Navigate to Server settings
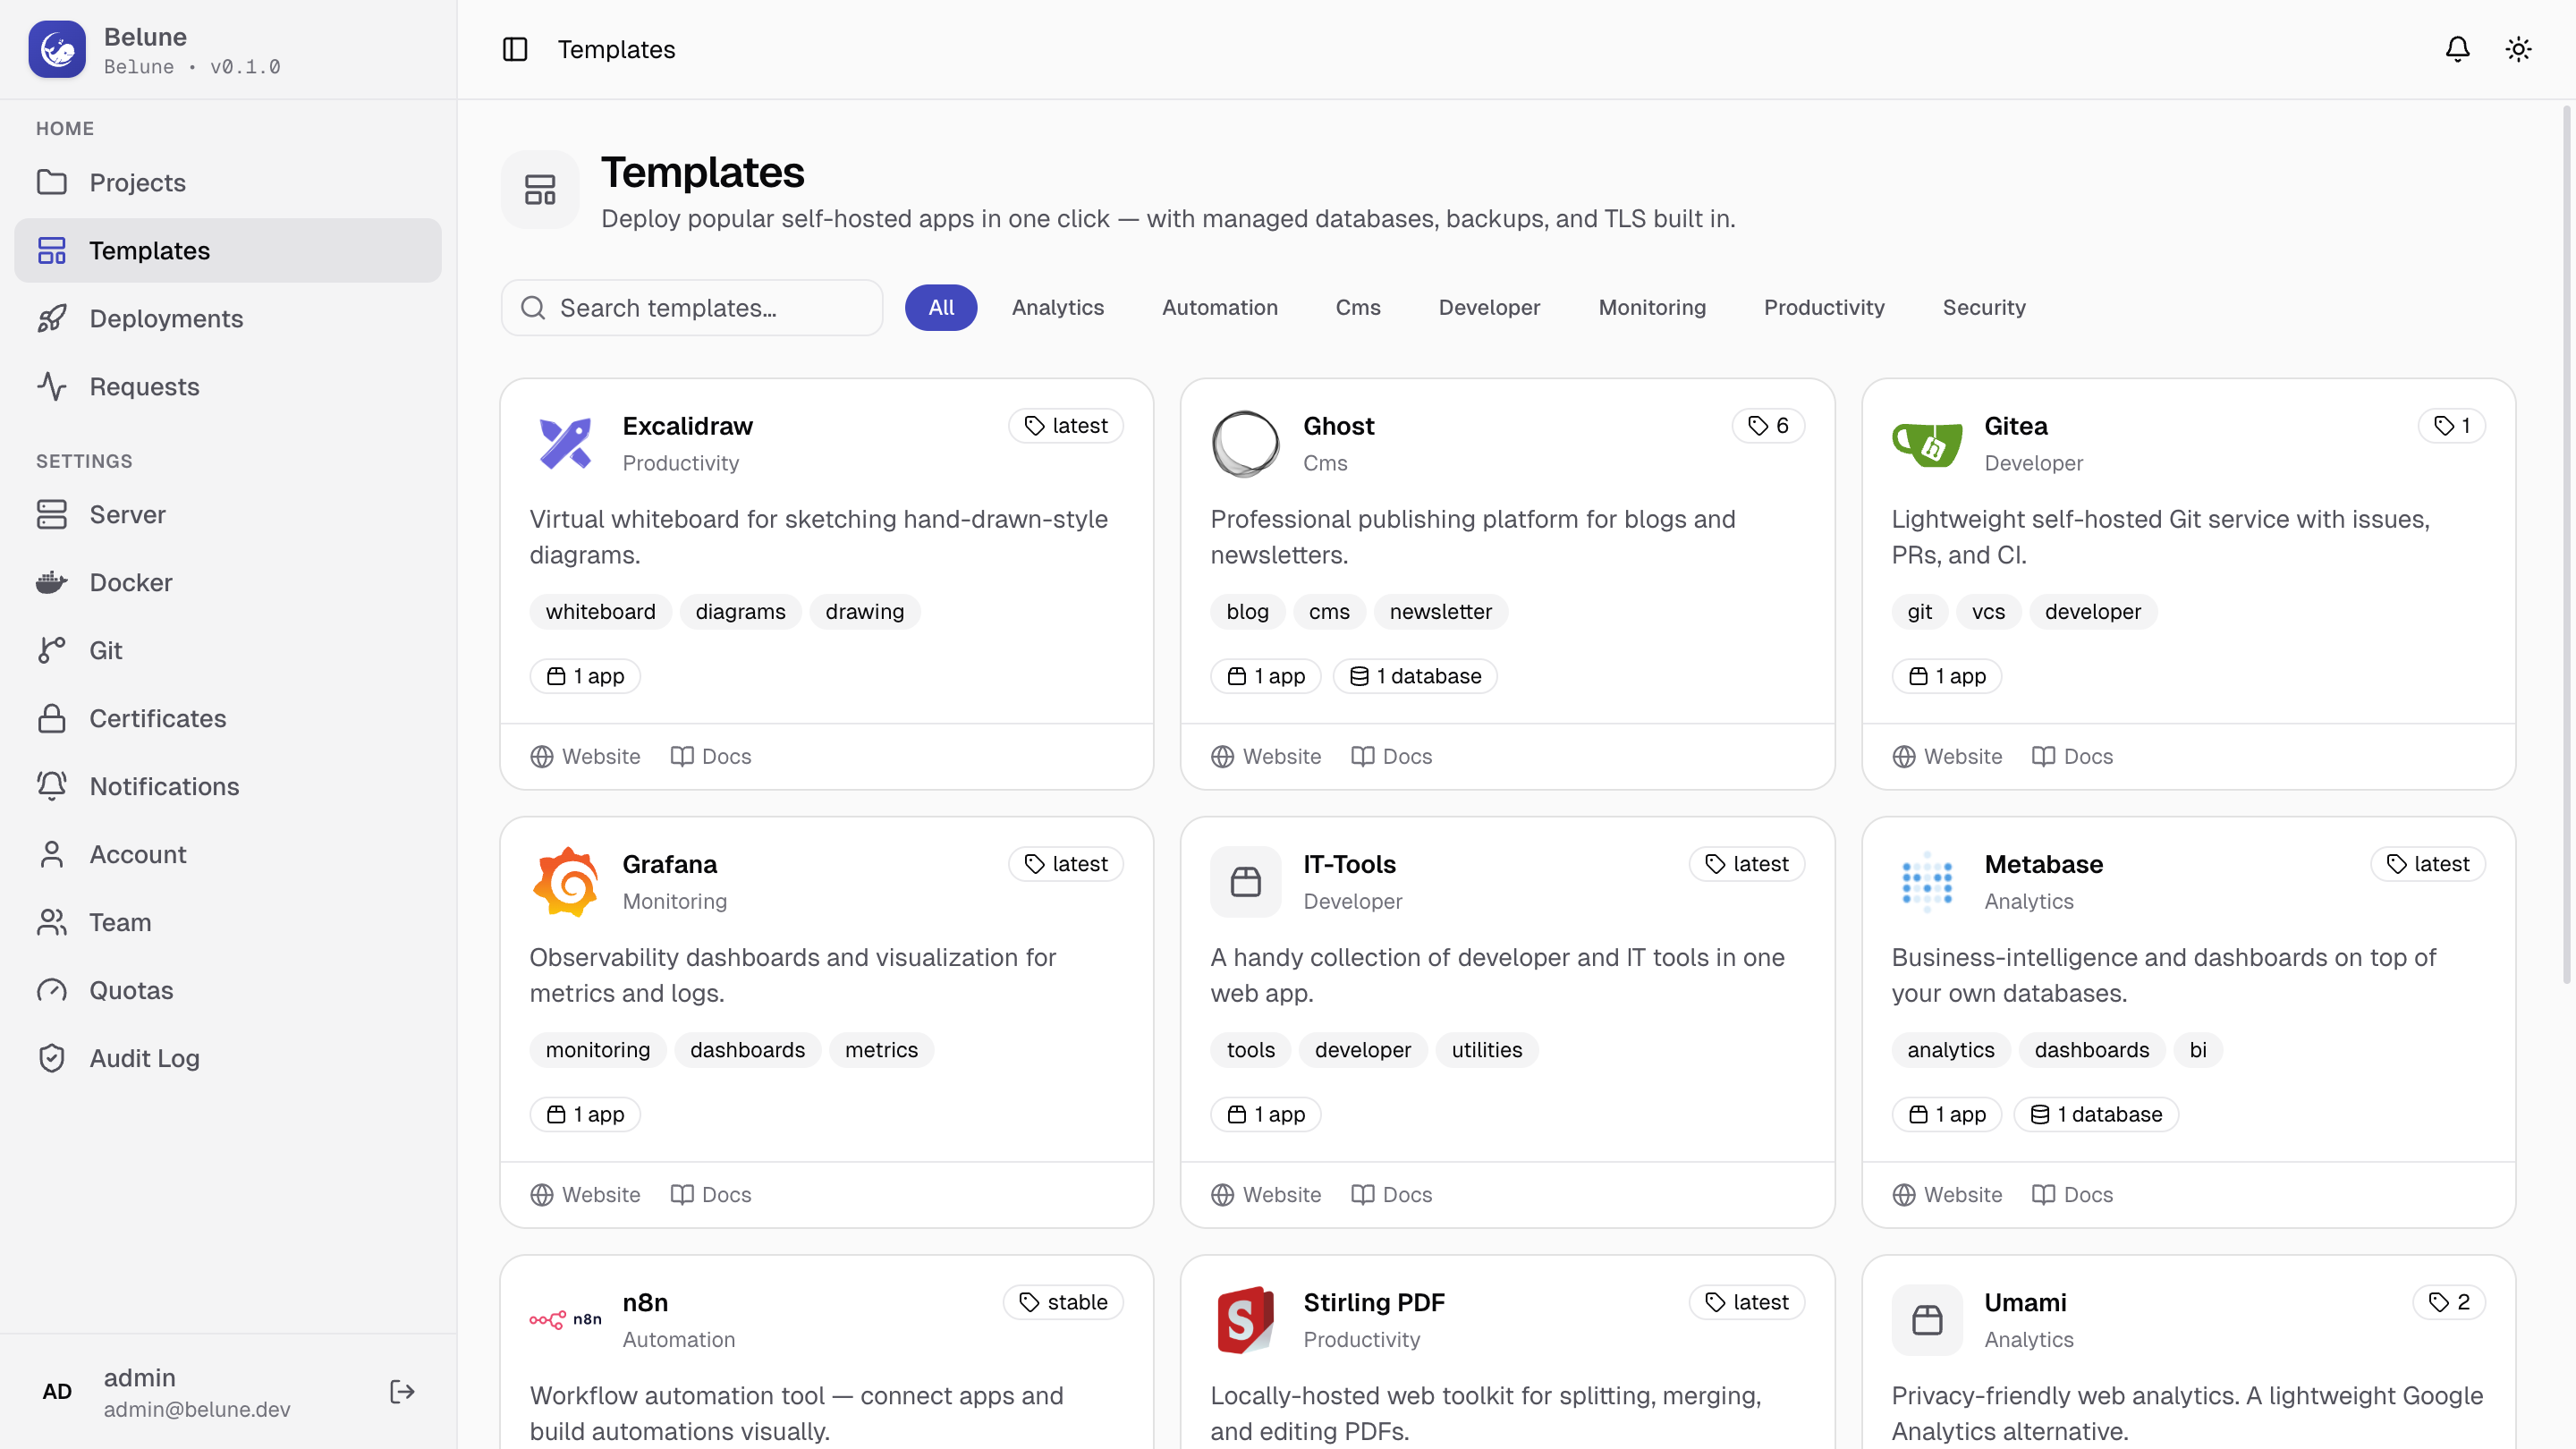The image size is (2576, 1449). [x=228, y=514]
